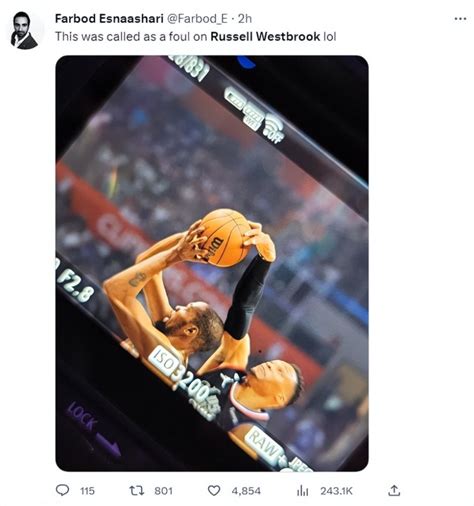Click the reply speech bubble icon

(x=62, y=490)
